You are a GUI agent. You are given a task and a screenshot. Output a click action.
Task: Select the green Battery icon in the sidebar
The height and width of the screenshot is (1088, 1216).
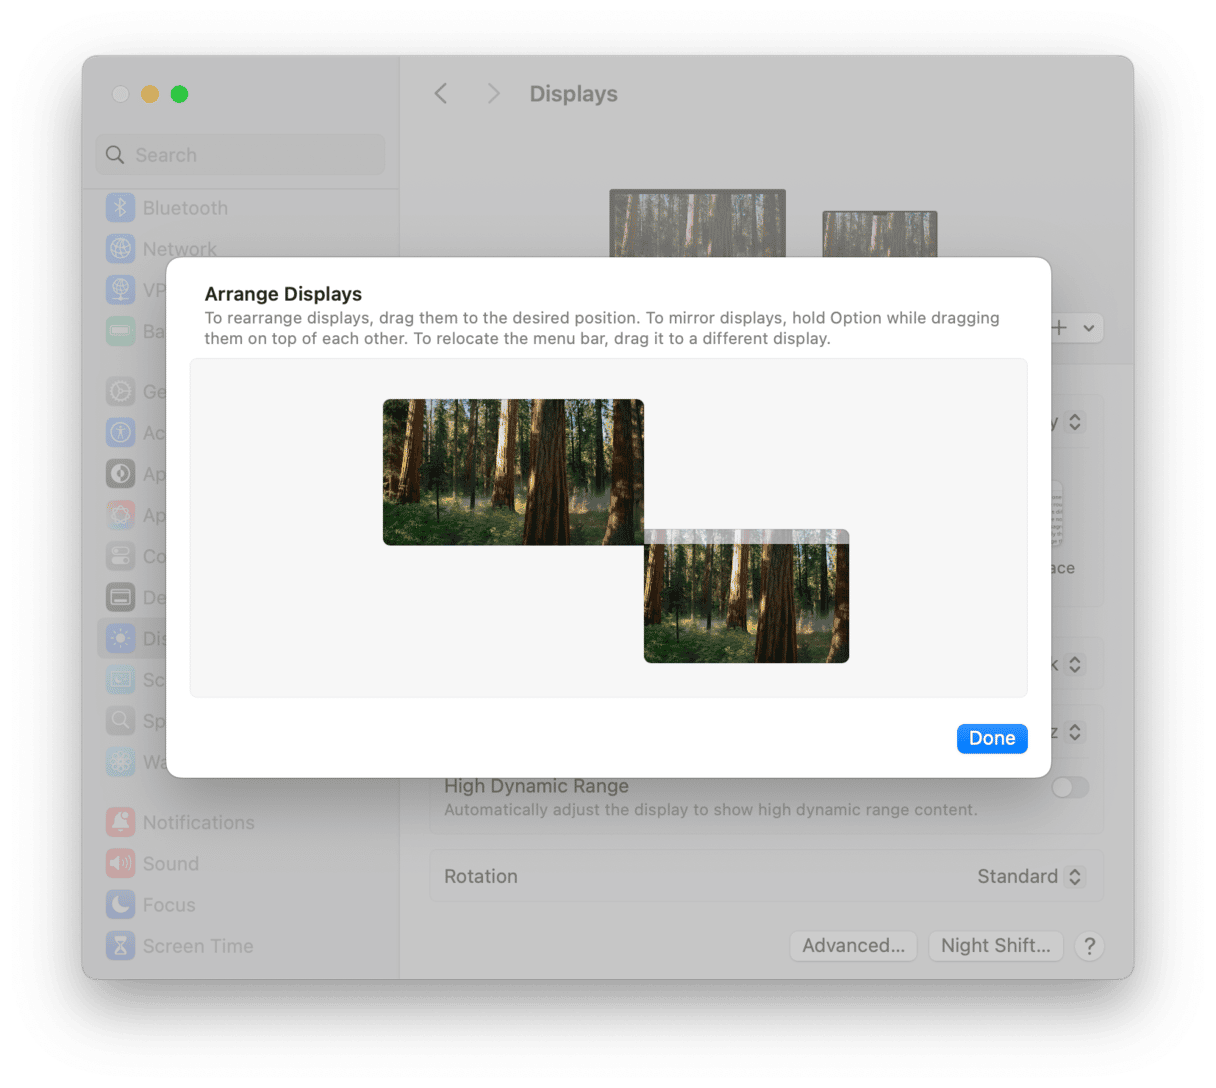[x=121, y=331]
